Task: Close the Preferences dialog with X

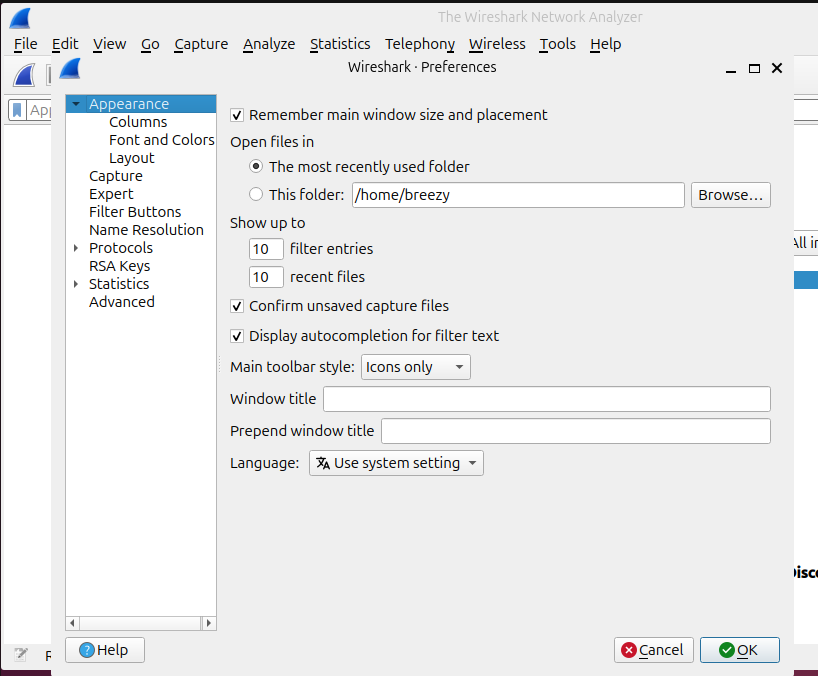Action: [777, 68]
